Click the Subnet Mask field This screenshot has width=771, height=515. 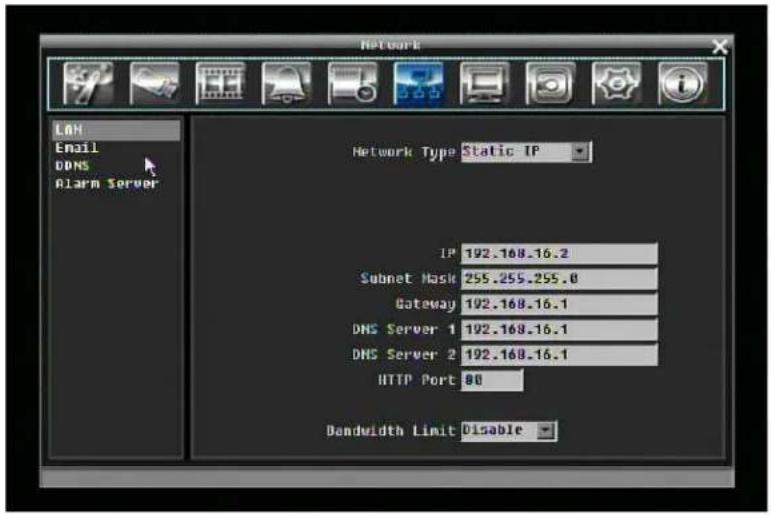point(559,279)
